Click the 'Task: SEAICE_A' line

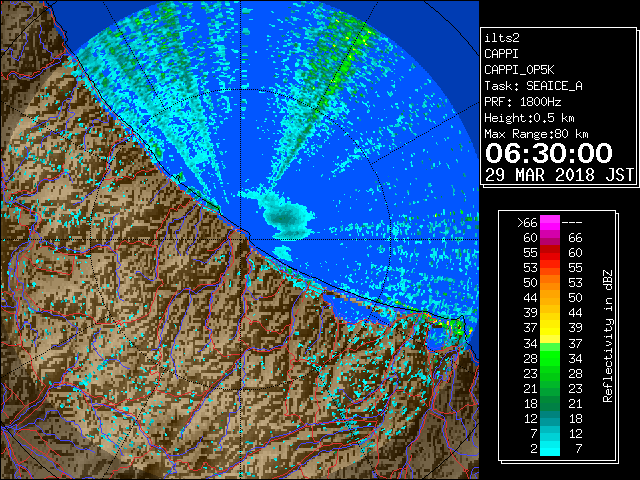[x=533, y=86]
